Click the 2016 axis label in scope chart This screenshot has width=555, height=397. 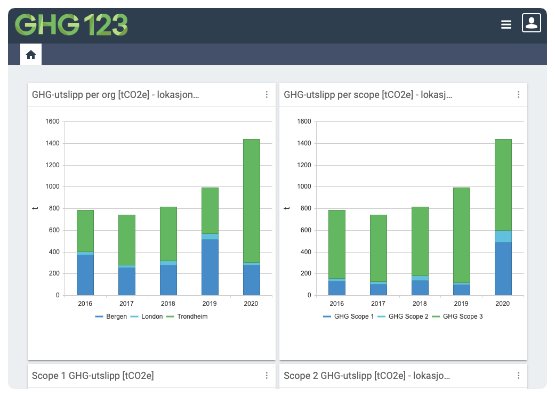[337, 304]
